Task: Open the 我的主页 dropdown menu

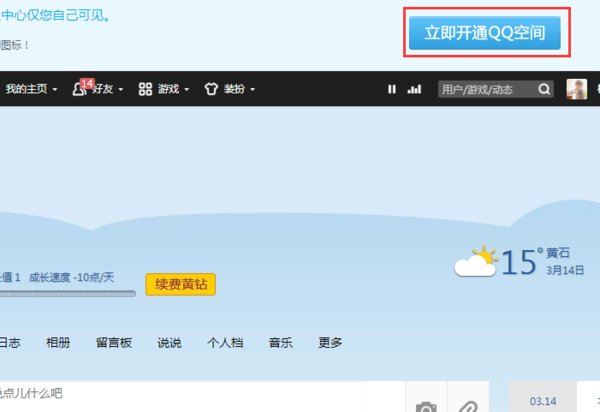Action: (x=31, y=89)
